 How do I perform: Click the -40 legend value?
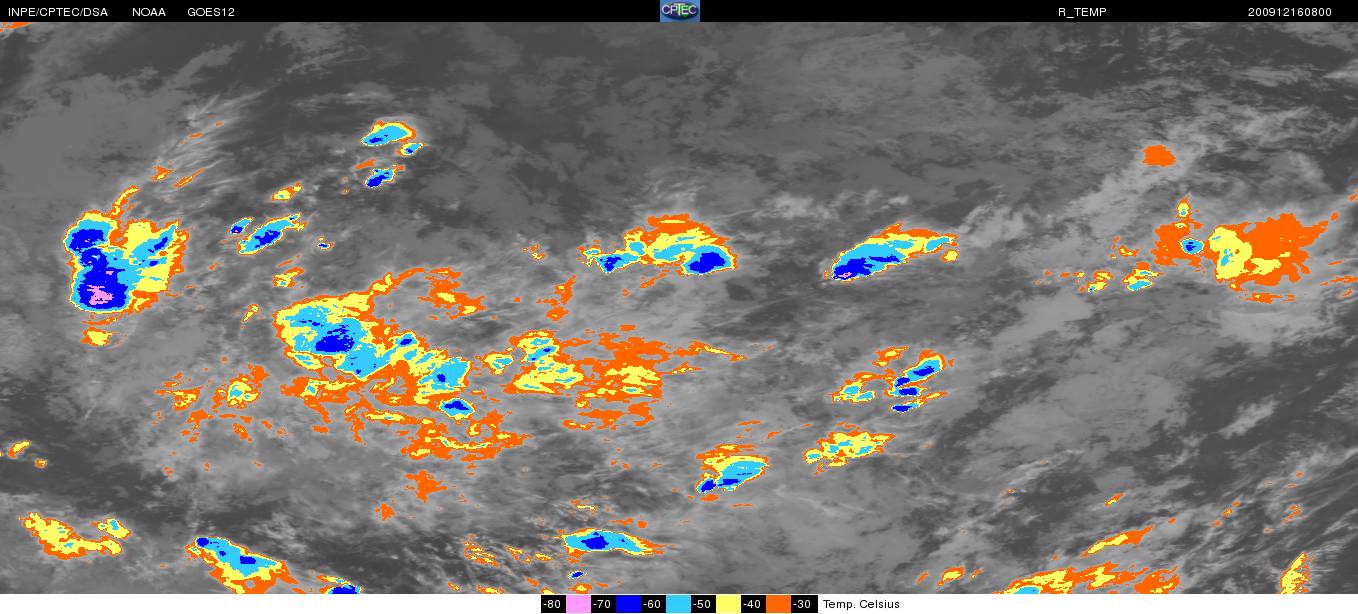pos(752,604)
